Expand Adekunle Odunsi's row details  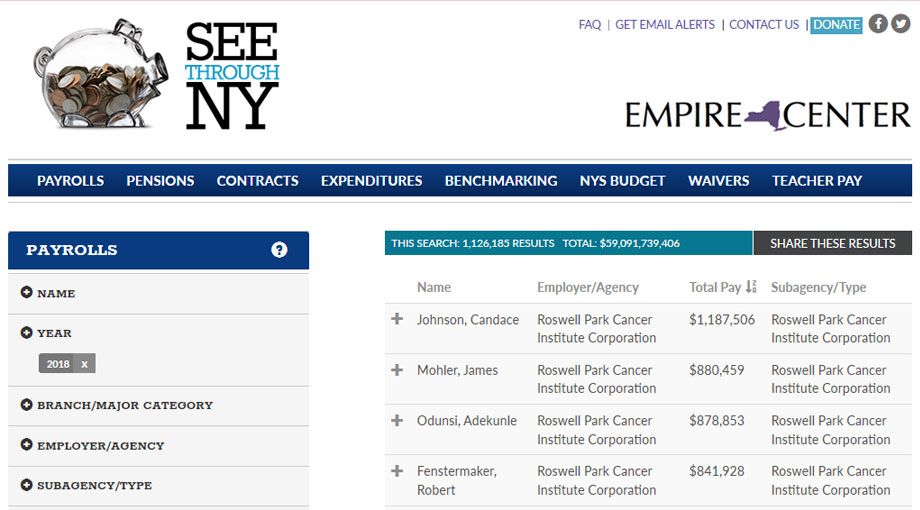pos(397,421)
